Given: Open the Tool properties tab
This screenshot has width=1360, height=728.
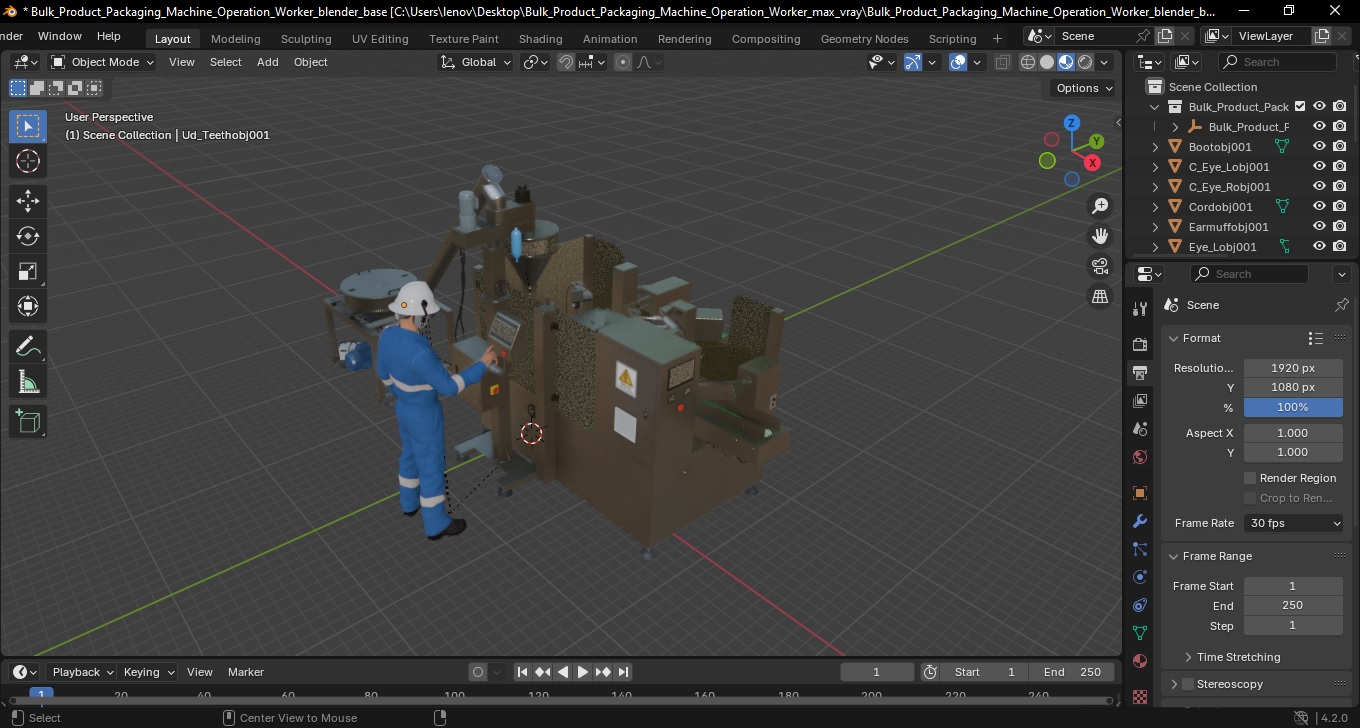Looking at the screenshot, I should pos(1140,309).
